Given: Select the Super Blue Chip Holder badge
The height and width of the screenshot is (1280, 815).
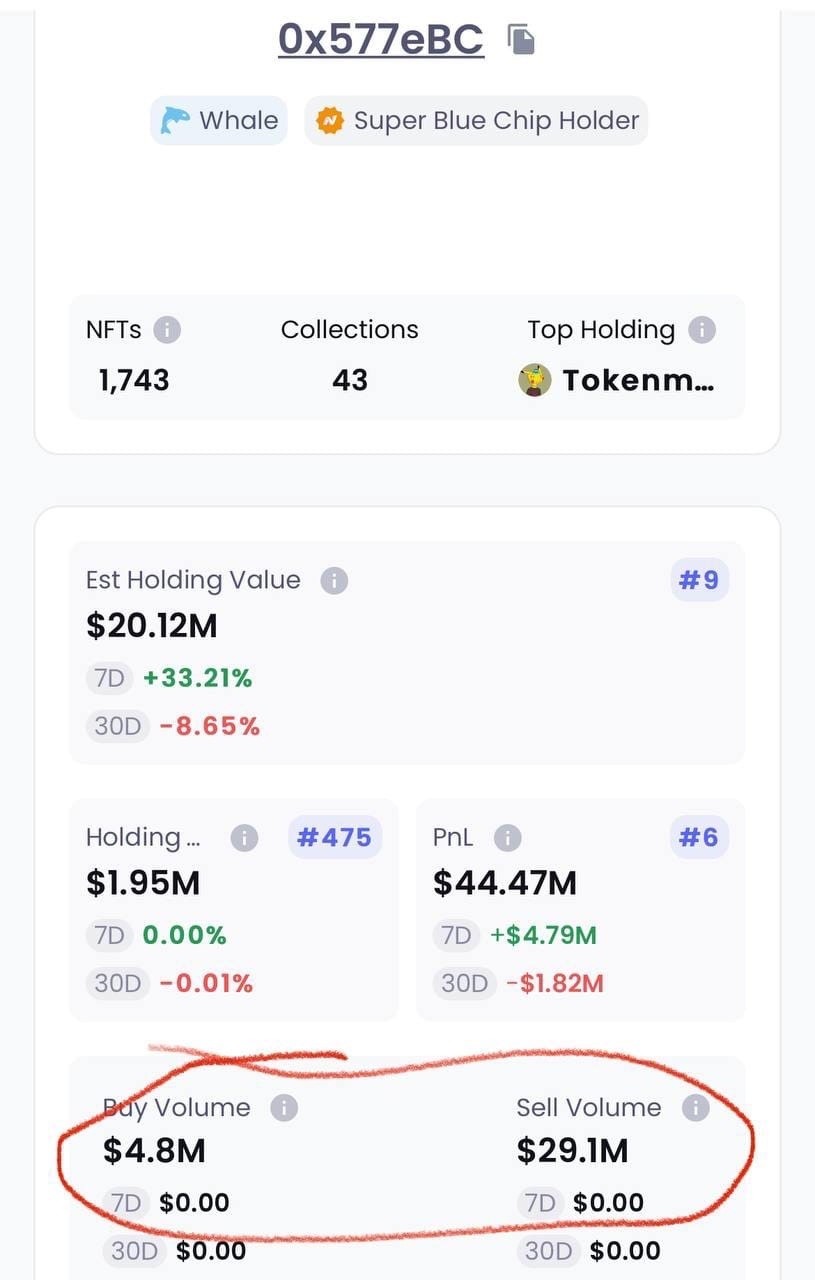Looking at the screenshot, I should (476, 121).
